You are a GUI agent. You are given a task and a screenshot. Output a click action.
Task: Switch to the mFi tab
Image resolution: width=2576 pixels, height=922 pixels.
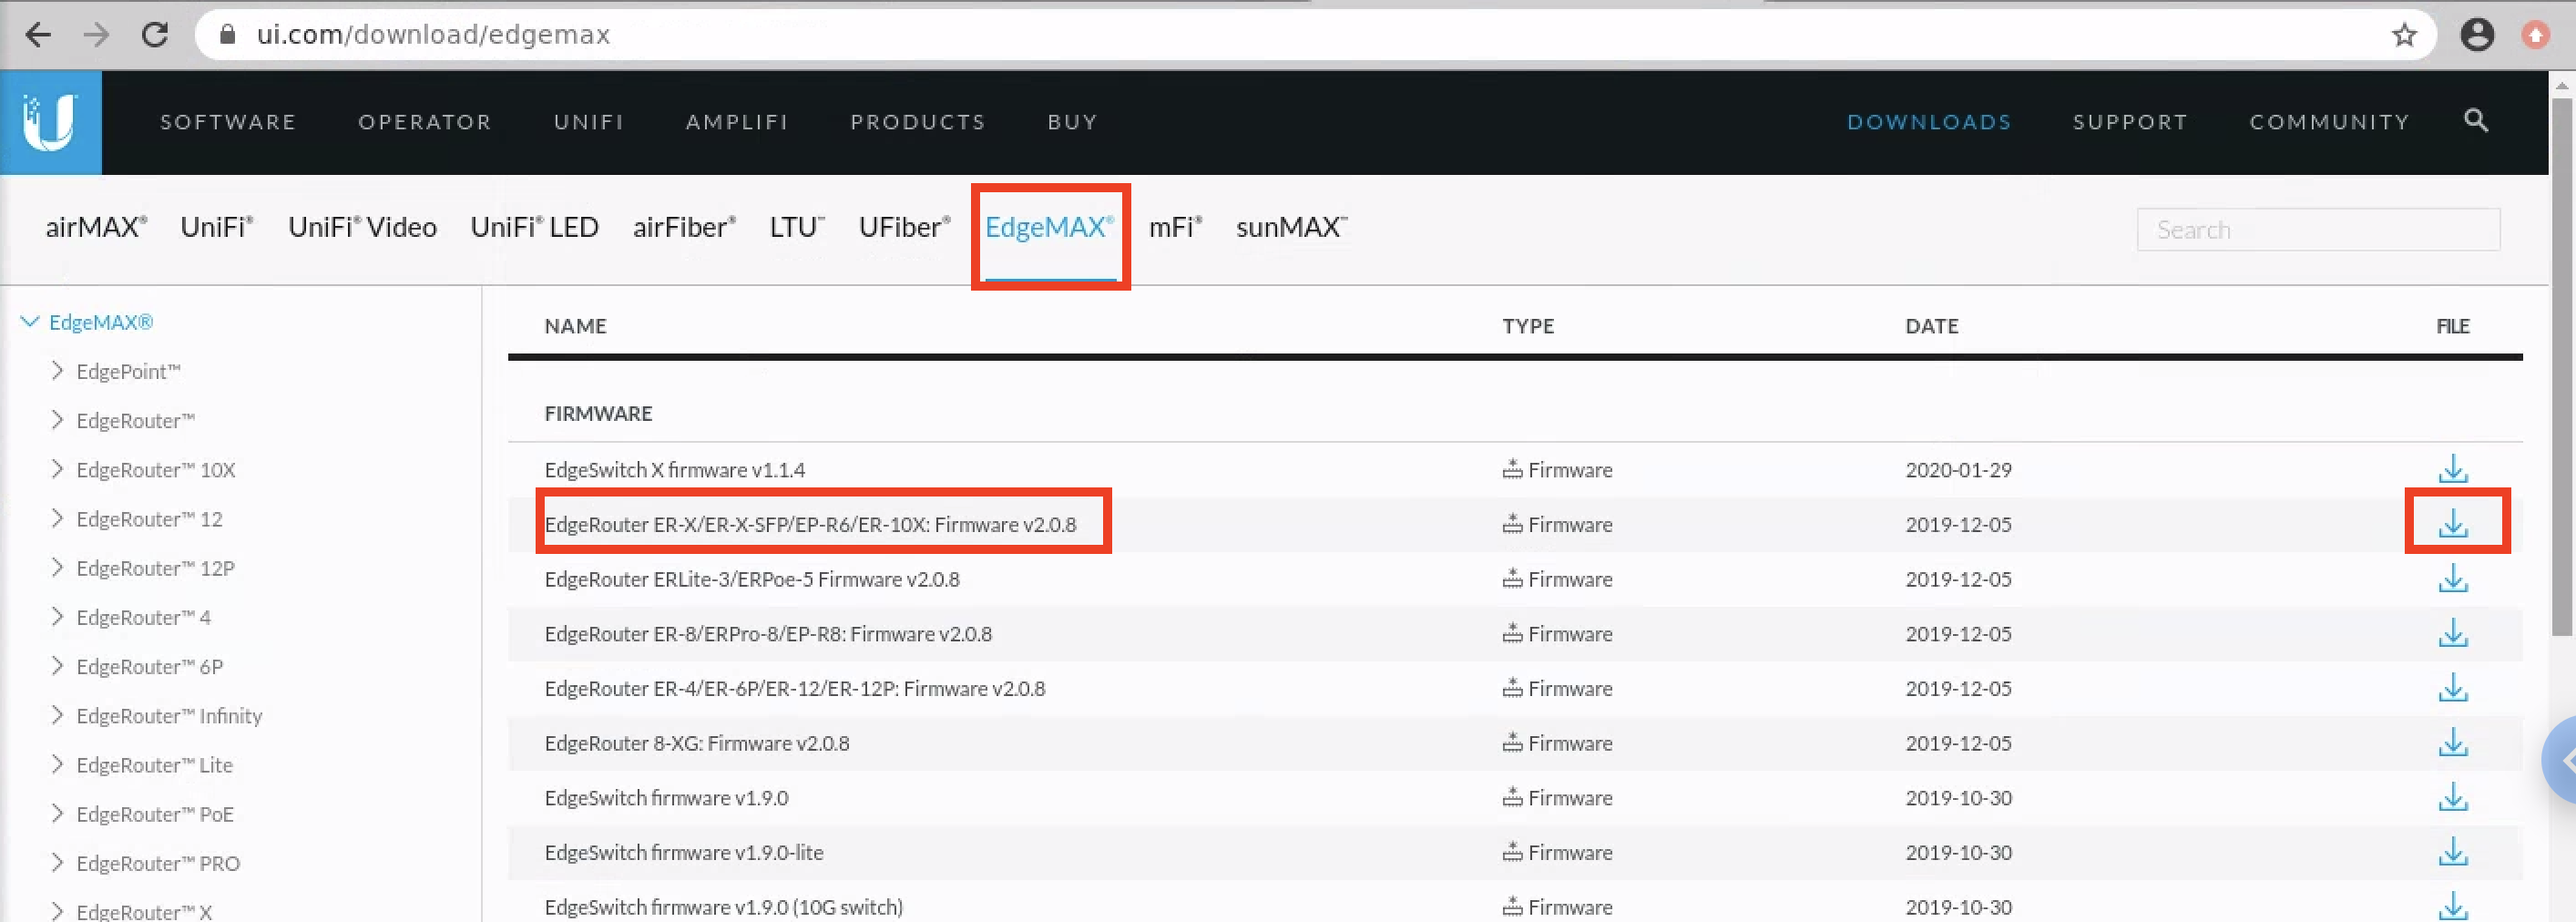(1175, 227)
